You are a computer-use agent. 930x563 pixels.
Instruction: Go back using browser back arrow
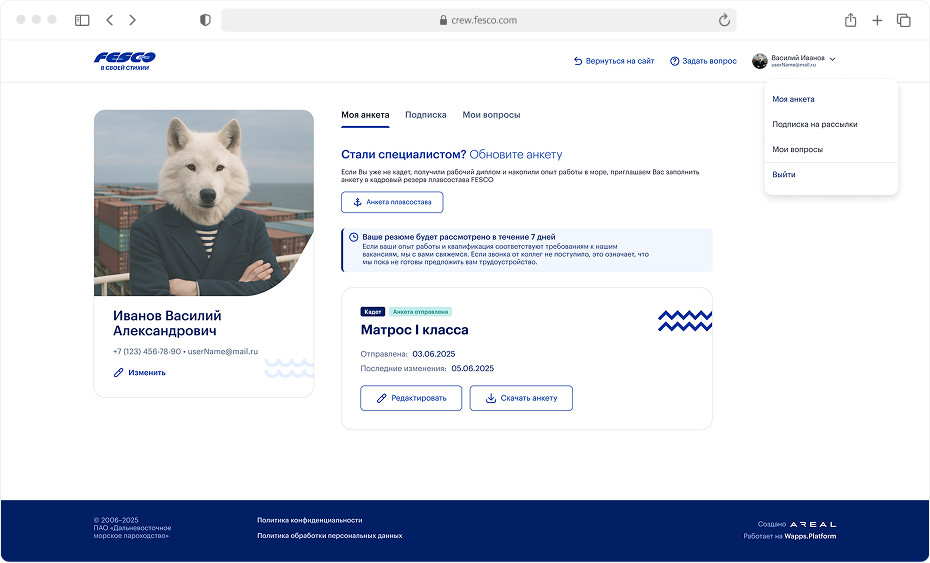point(110,20)
